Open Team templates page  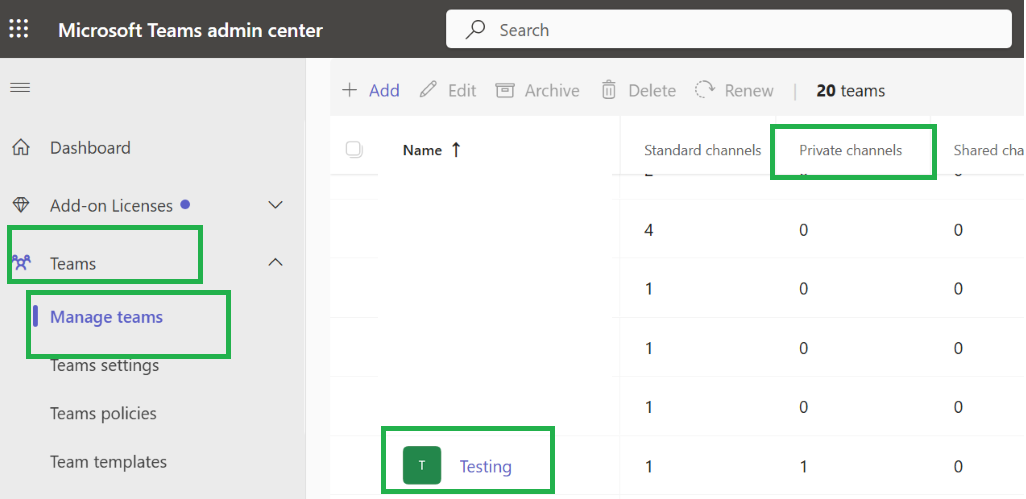tap(108, 462)
